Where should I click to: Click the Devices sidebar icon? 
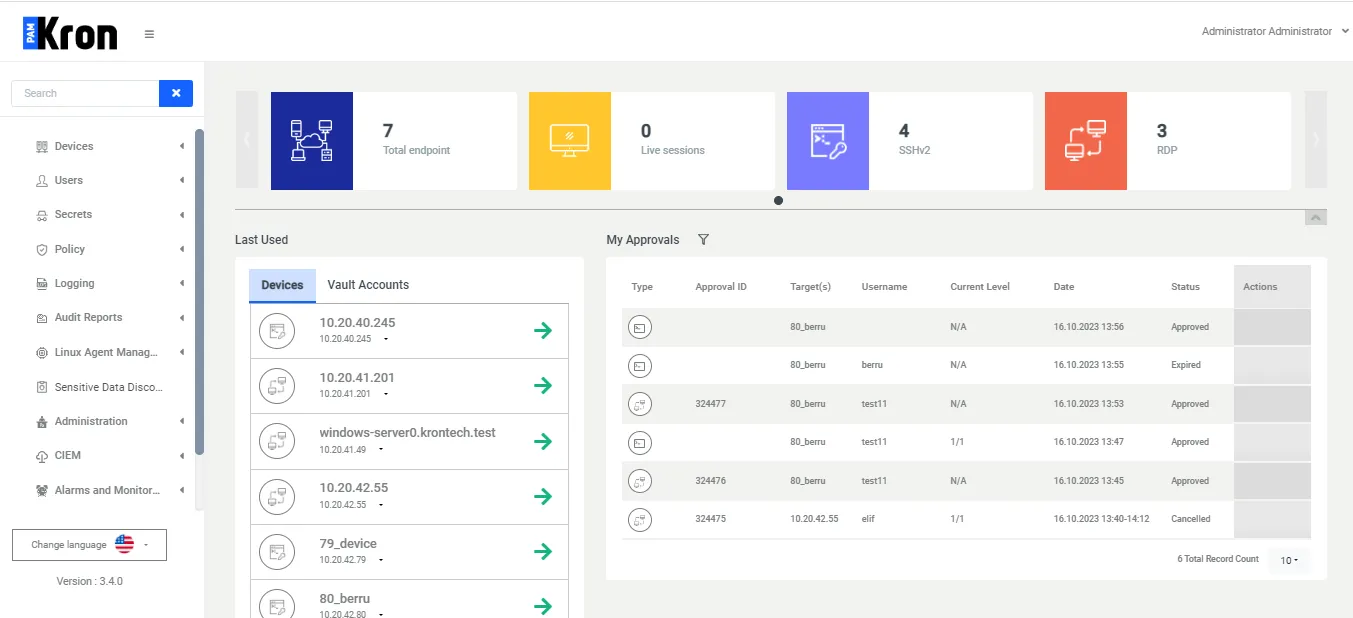(x=42, y=147)
